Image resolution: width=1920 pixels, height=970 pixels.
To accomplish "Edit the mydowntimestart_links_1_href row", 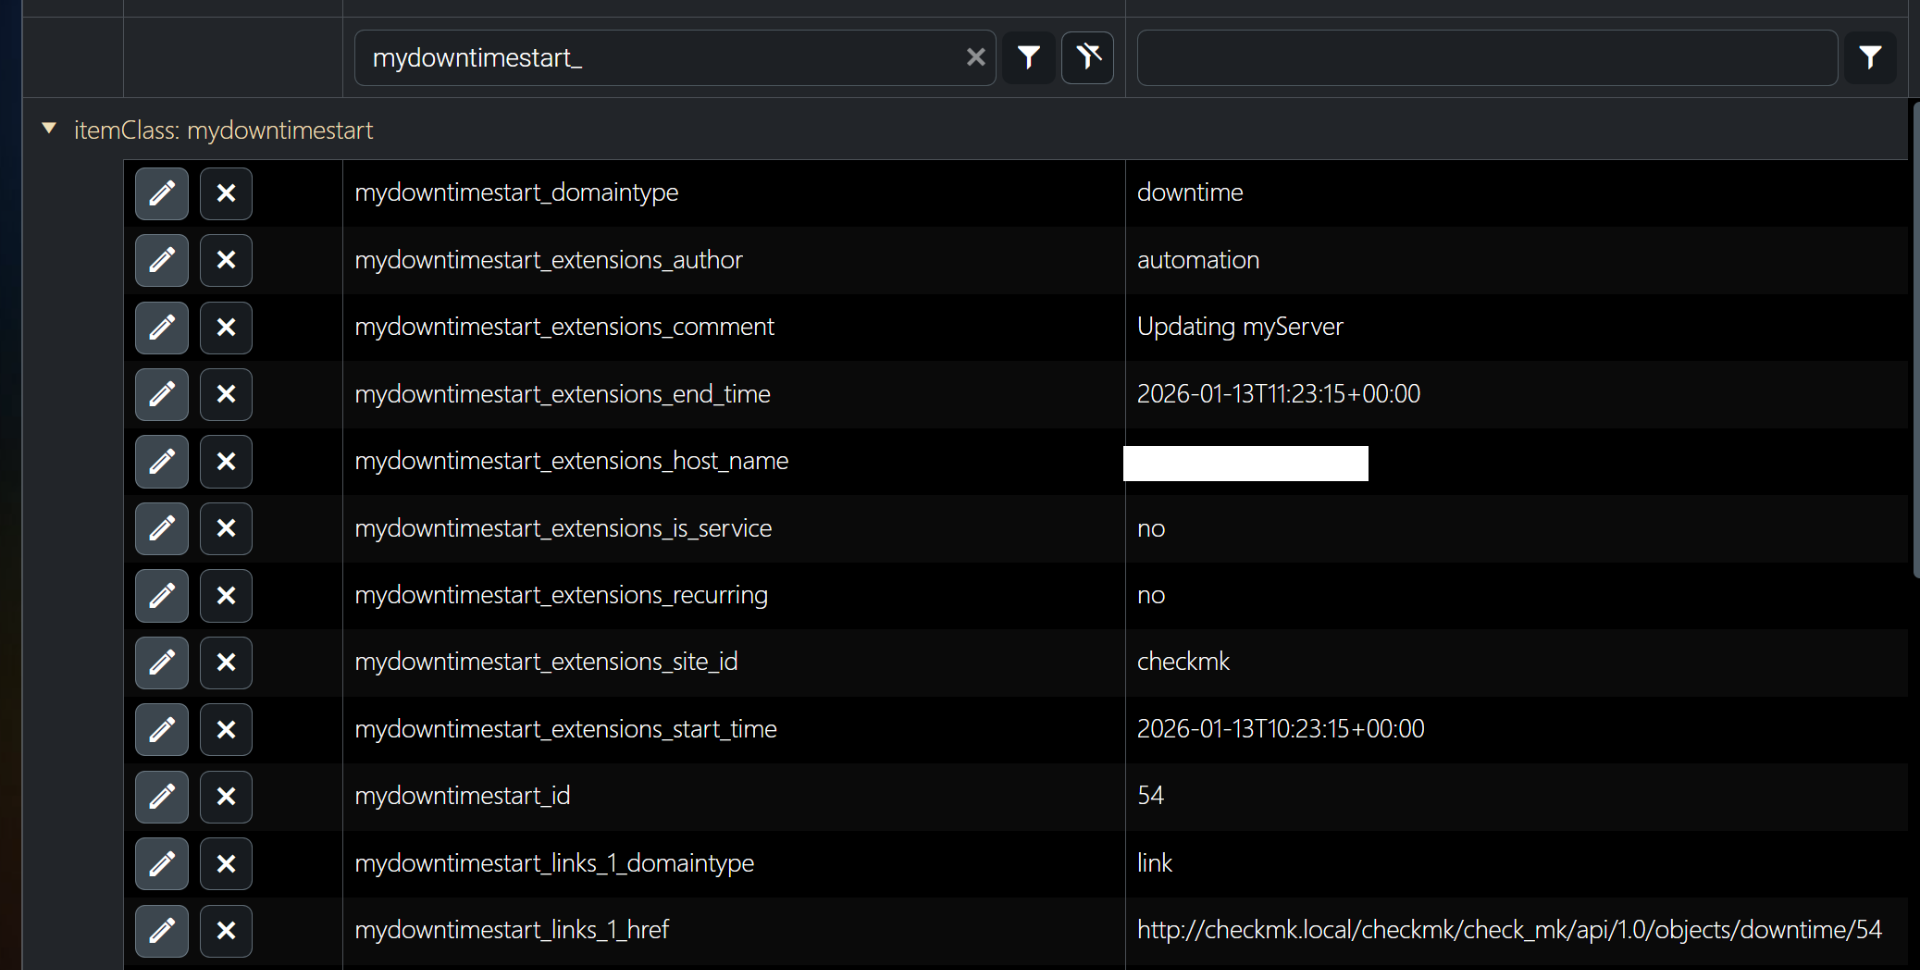I will coord(162,930).
